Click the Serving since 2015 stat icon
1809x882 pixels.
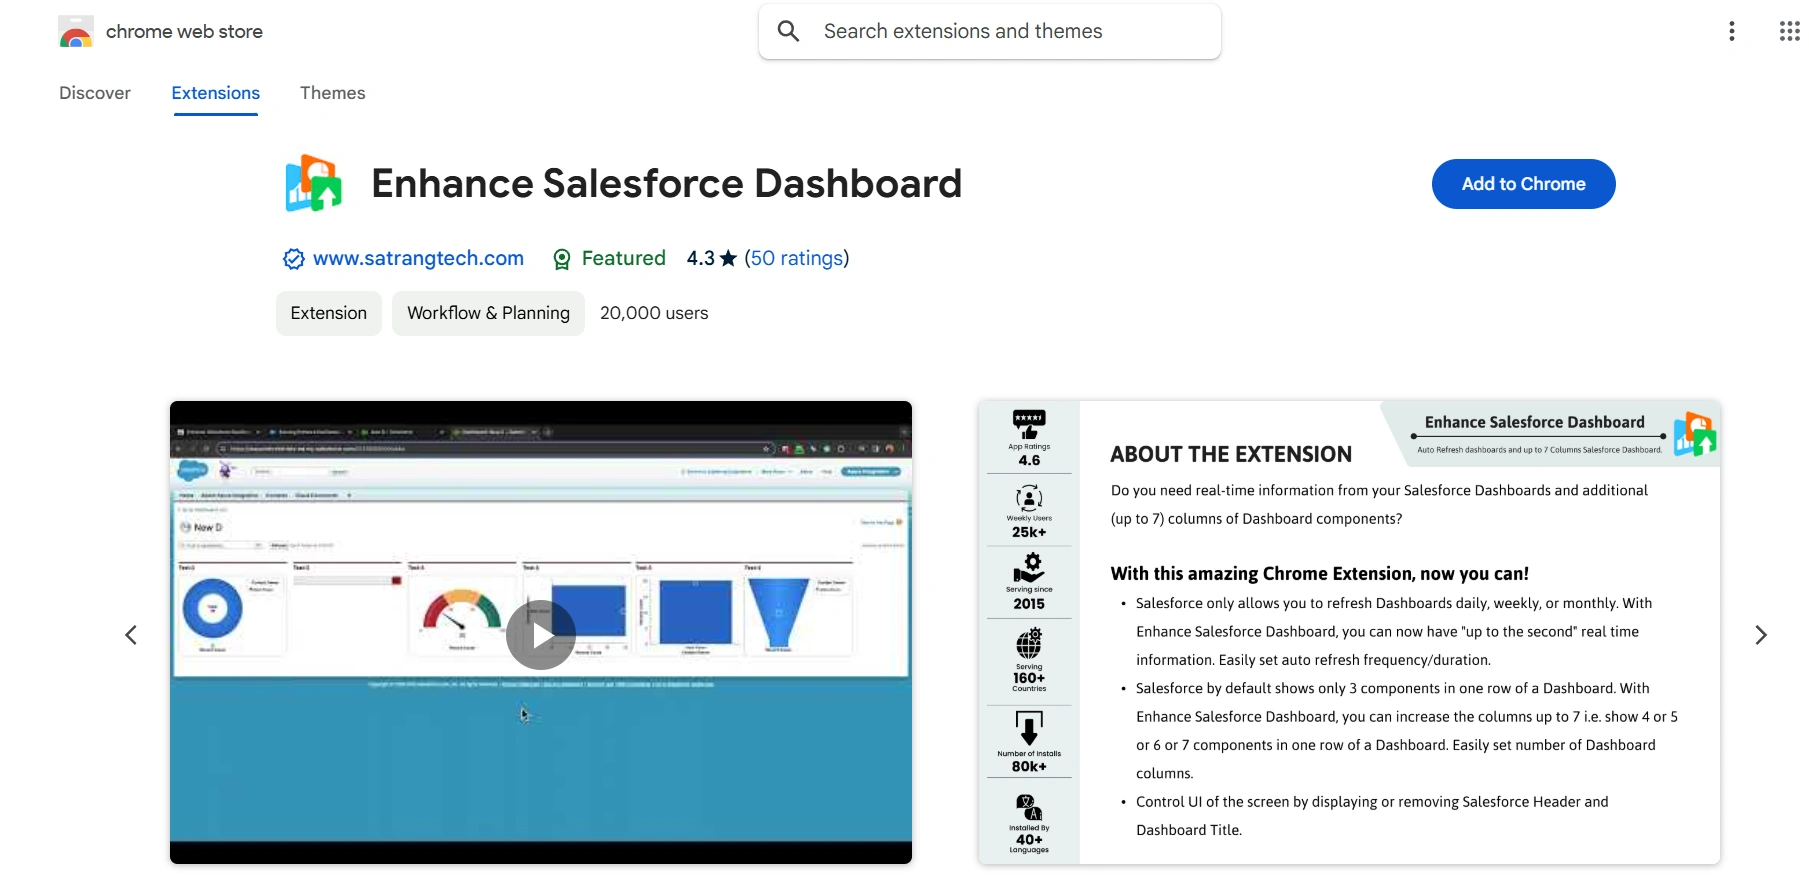pyautogui.click(x=1029, y=568)
